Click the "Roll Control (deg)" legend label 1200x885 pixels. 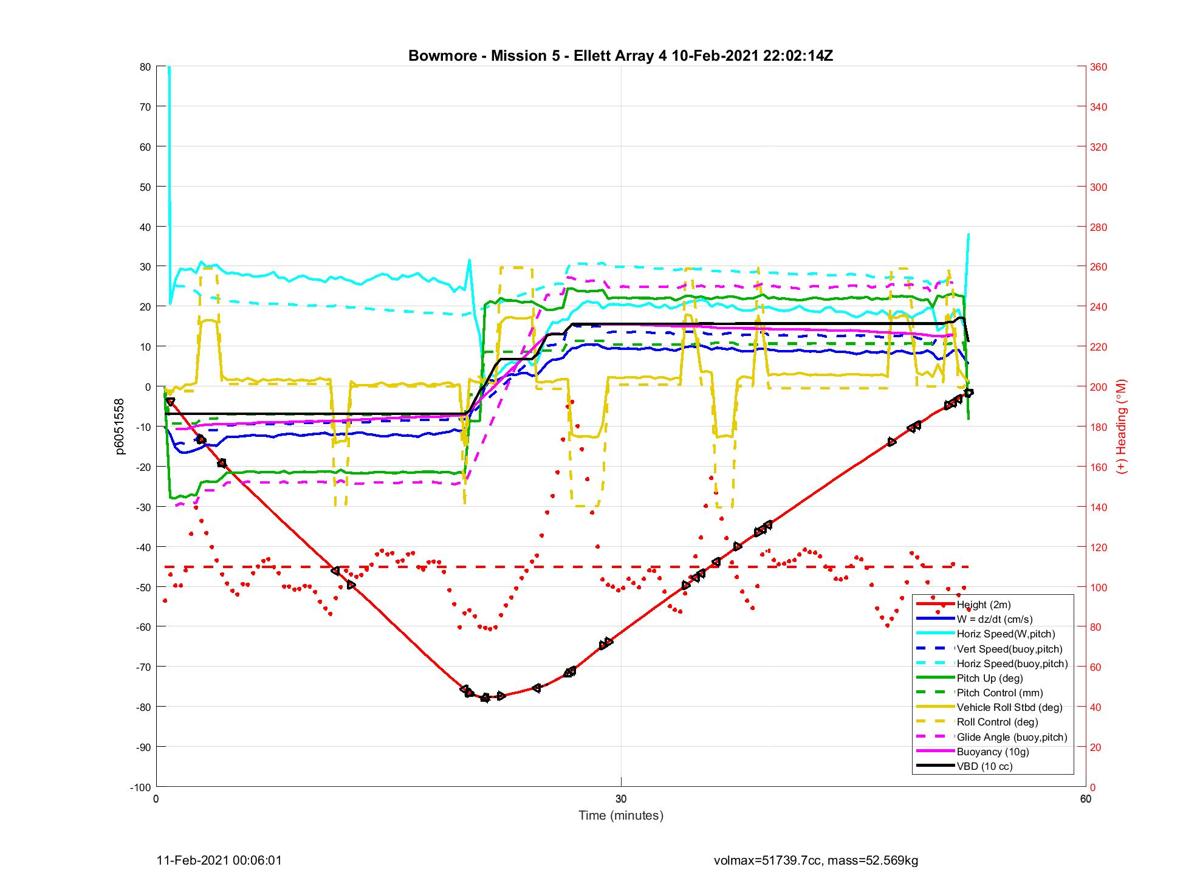point(997,721)
